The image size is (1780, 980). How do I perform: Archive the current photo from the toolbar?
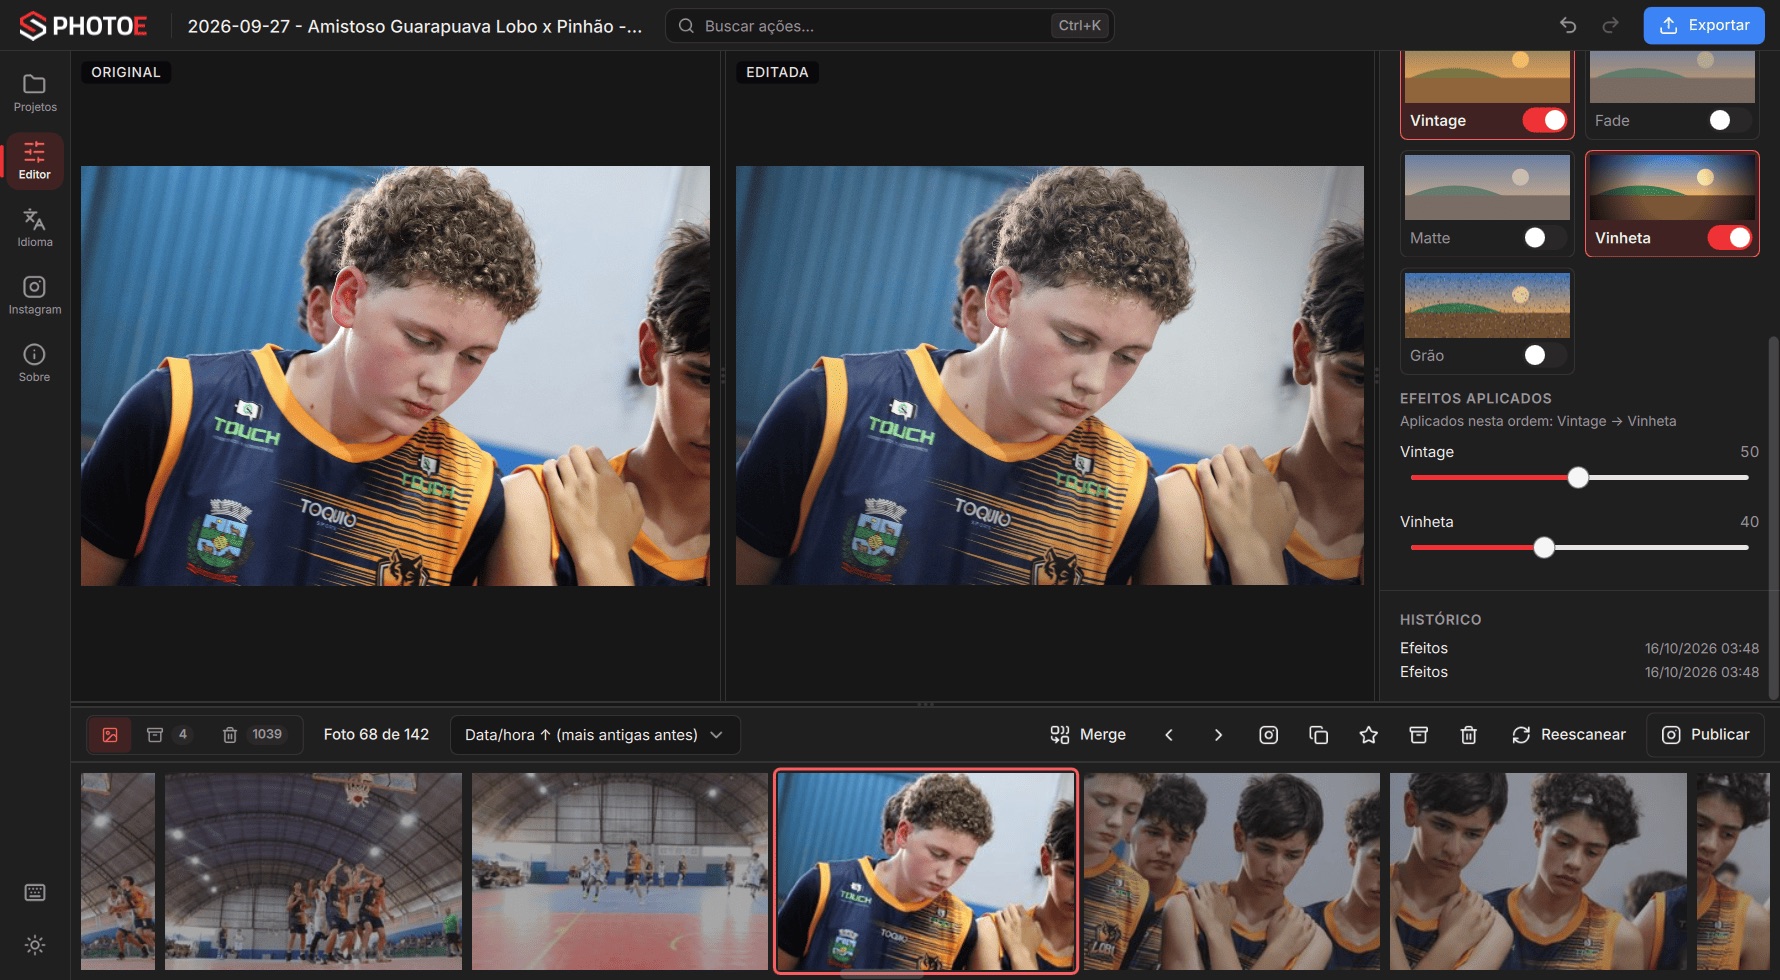click(1418, 735)
